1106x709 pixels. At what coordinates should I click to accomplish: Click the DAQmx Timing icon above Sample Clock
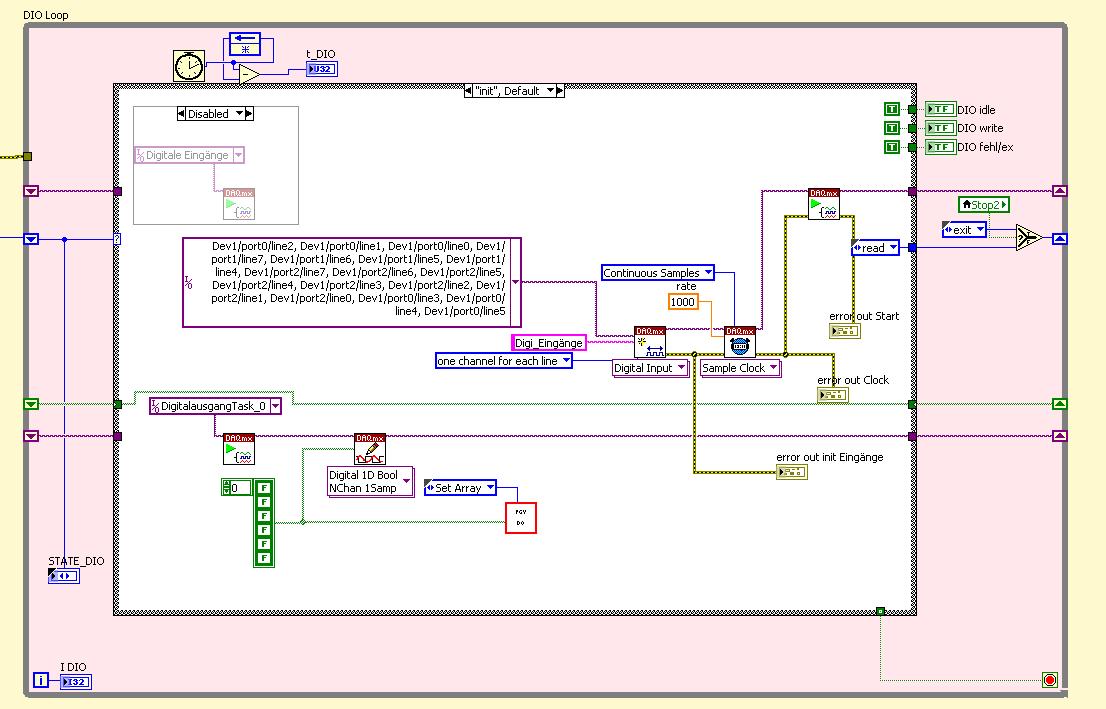[x=740, y=342]
